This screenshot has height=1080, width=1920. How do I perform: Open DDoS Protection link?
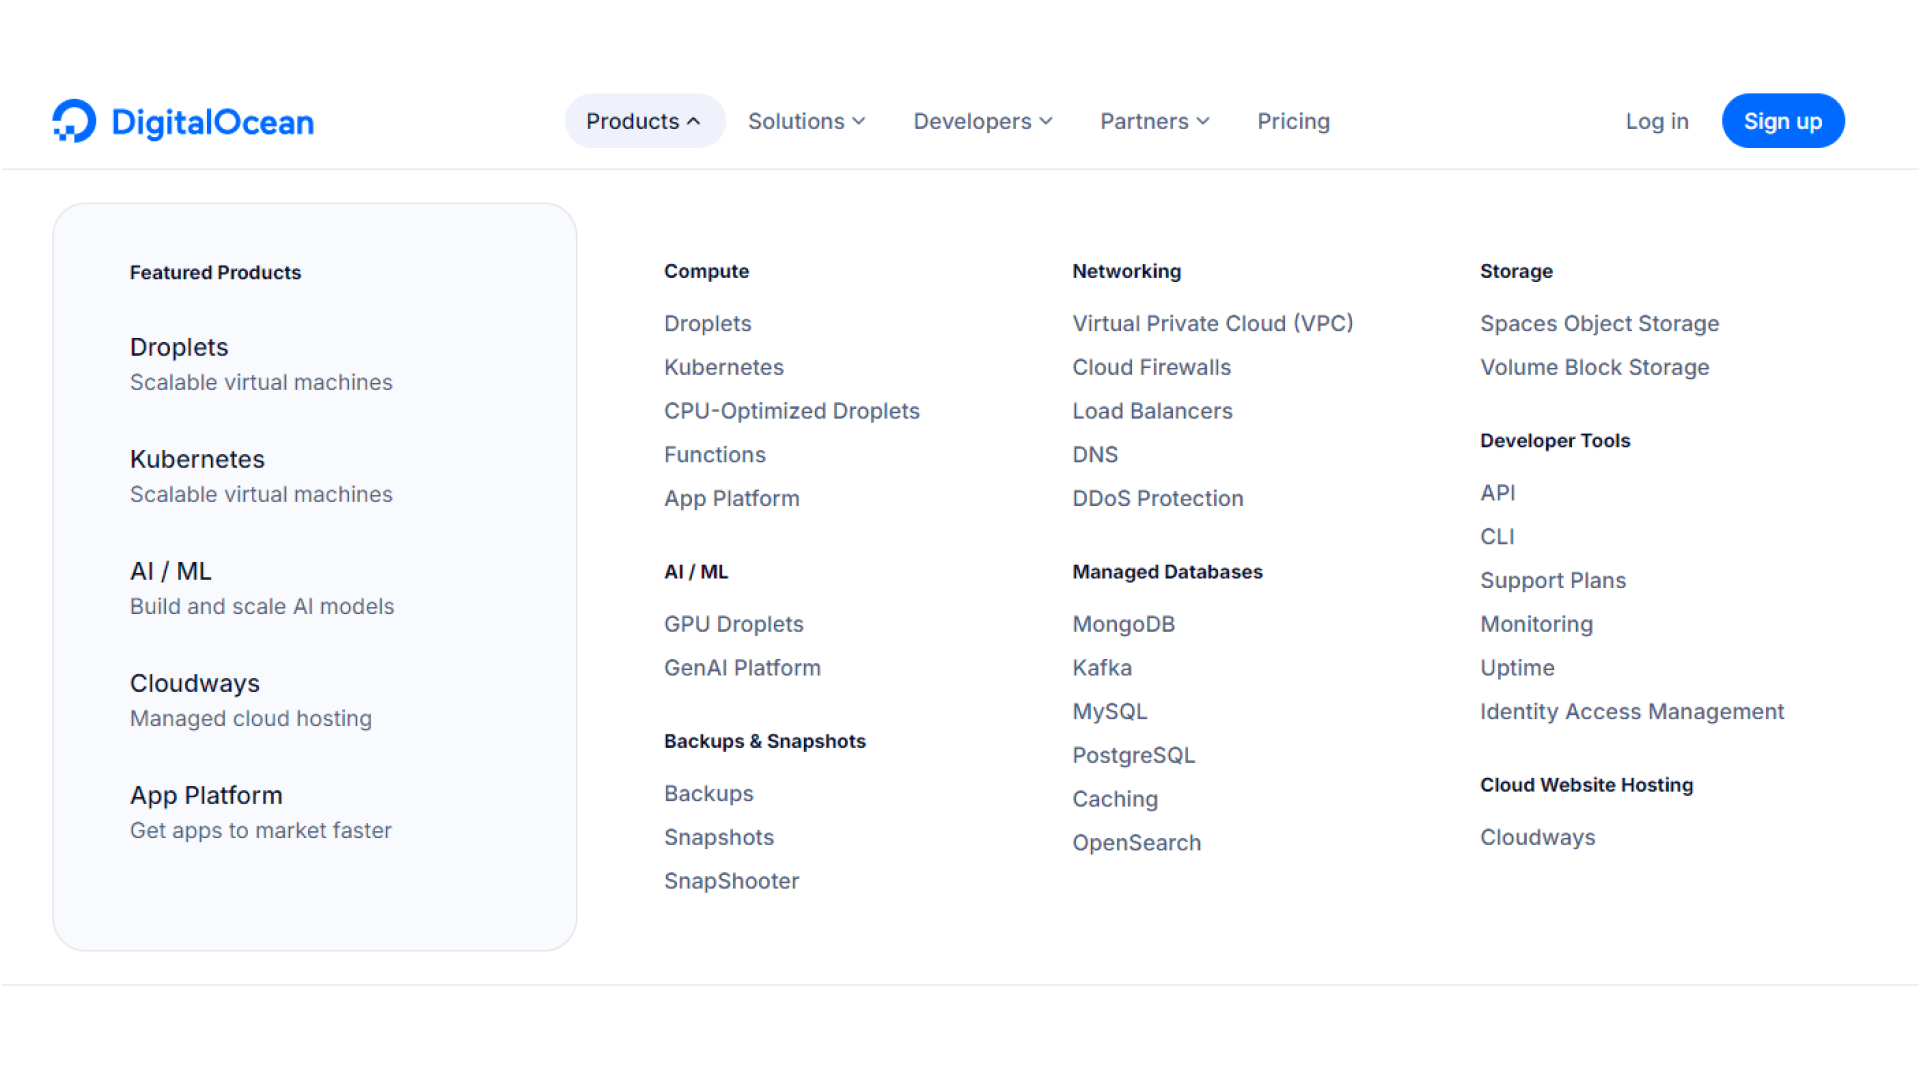pos(1158,498)
